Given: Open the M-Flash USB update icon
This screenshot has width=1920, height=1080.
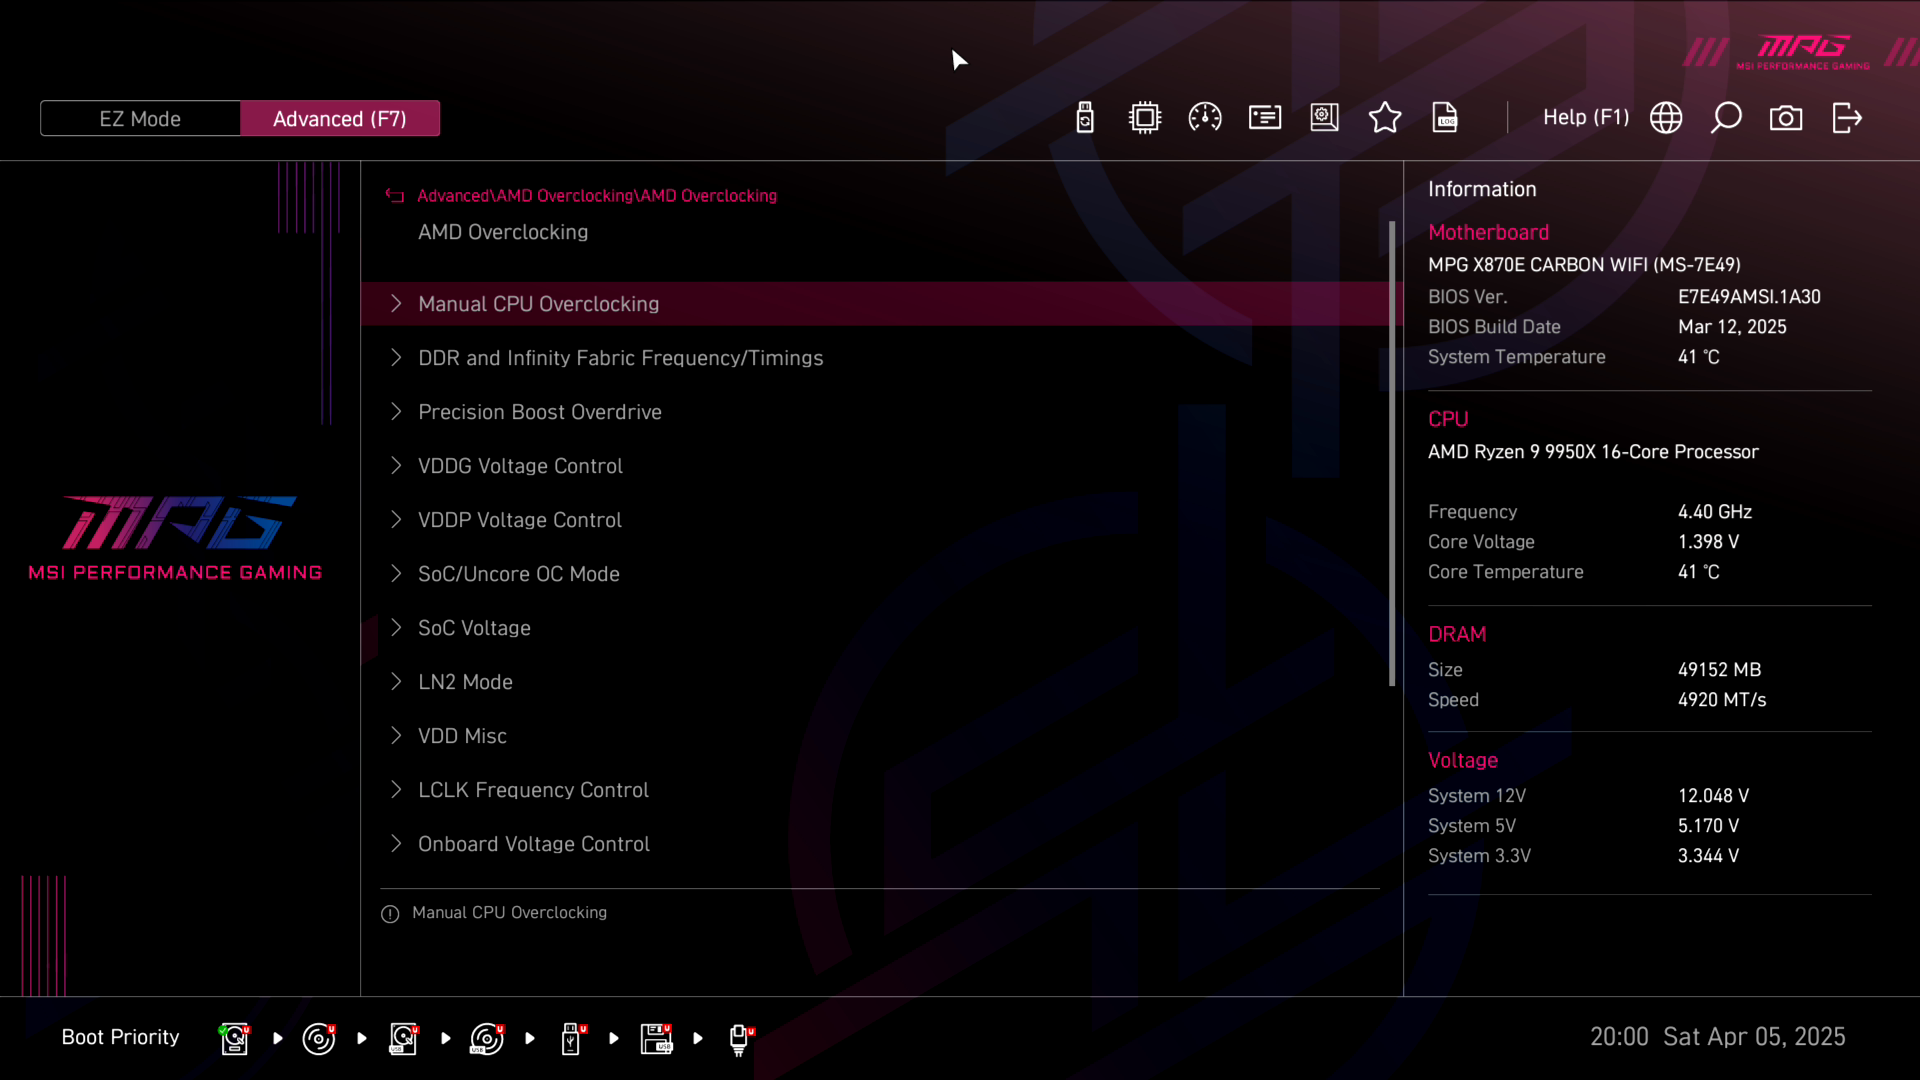Looking at the screenshot, I should click(1085, 118).
